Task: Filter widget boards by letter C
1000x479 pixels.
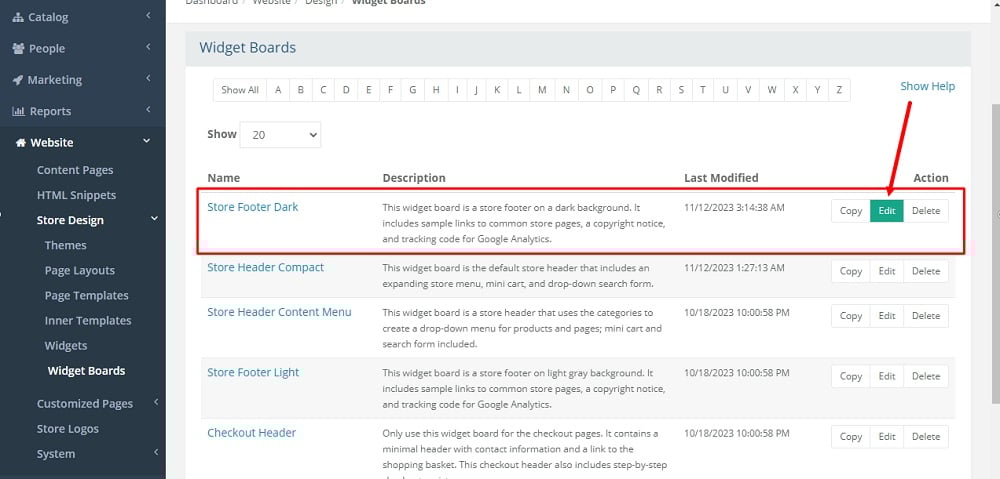Action: pos(323,90)
